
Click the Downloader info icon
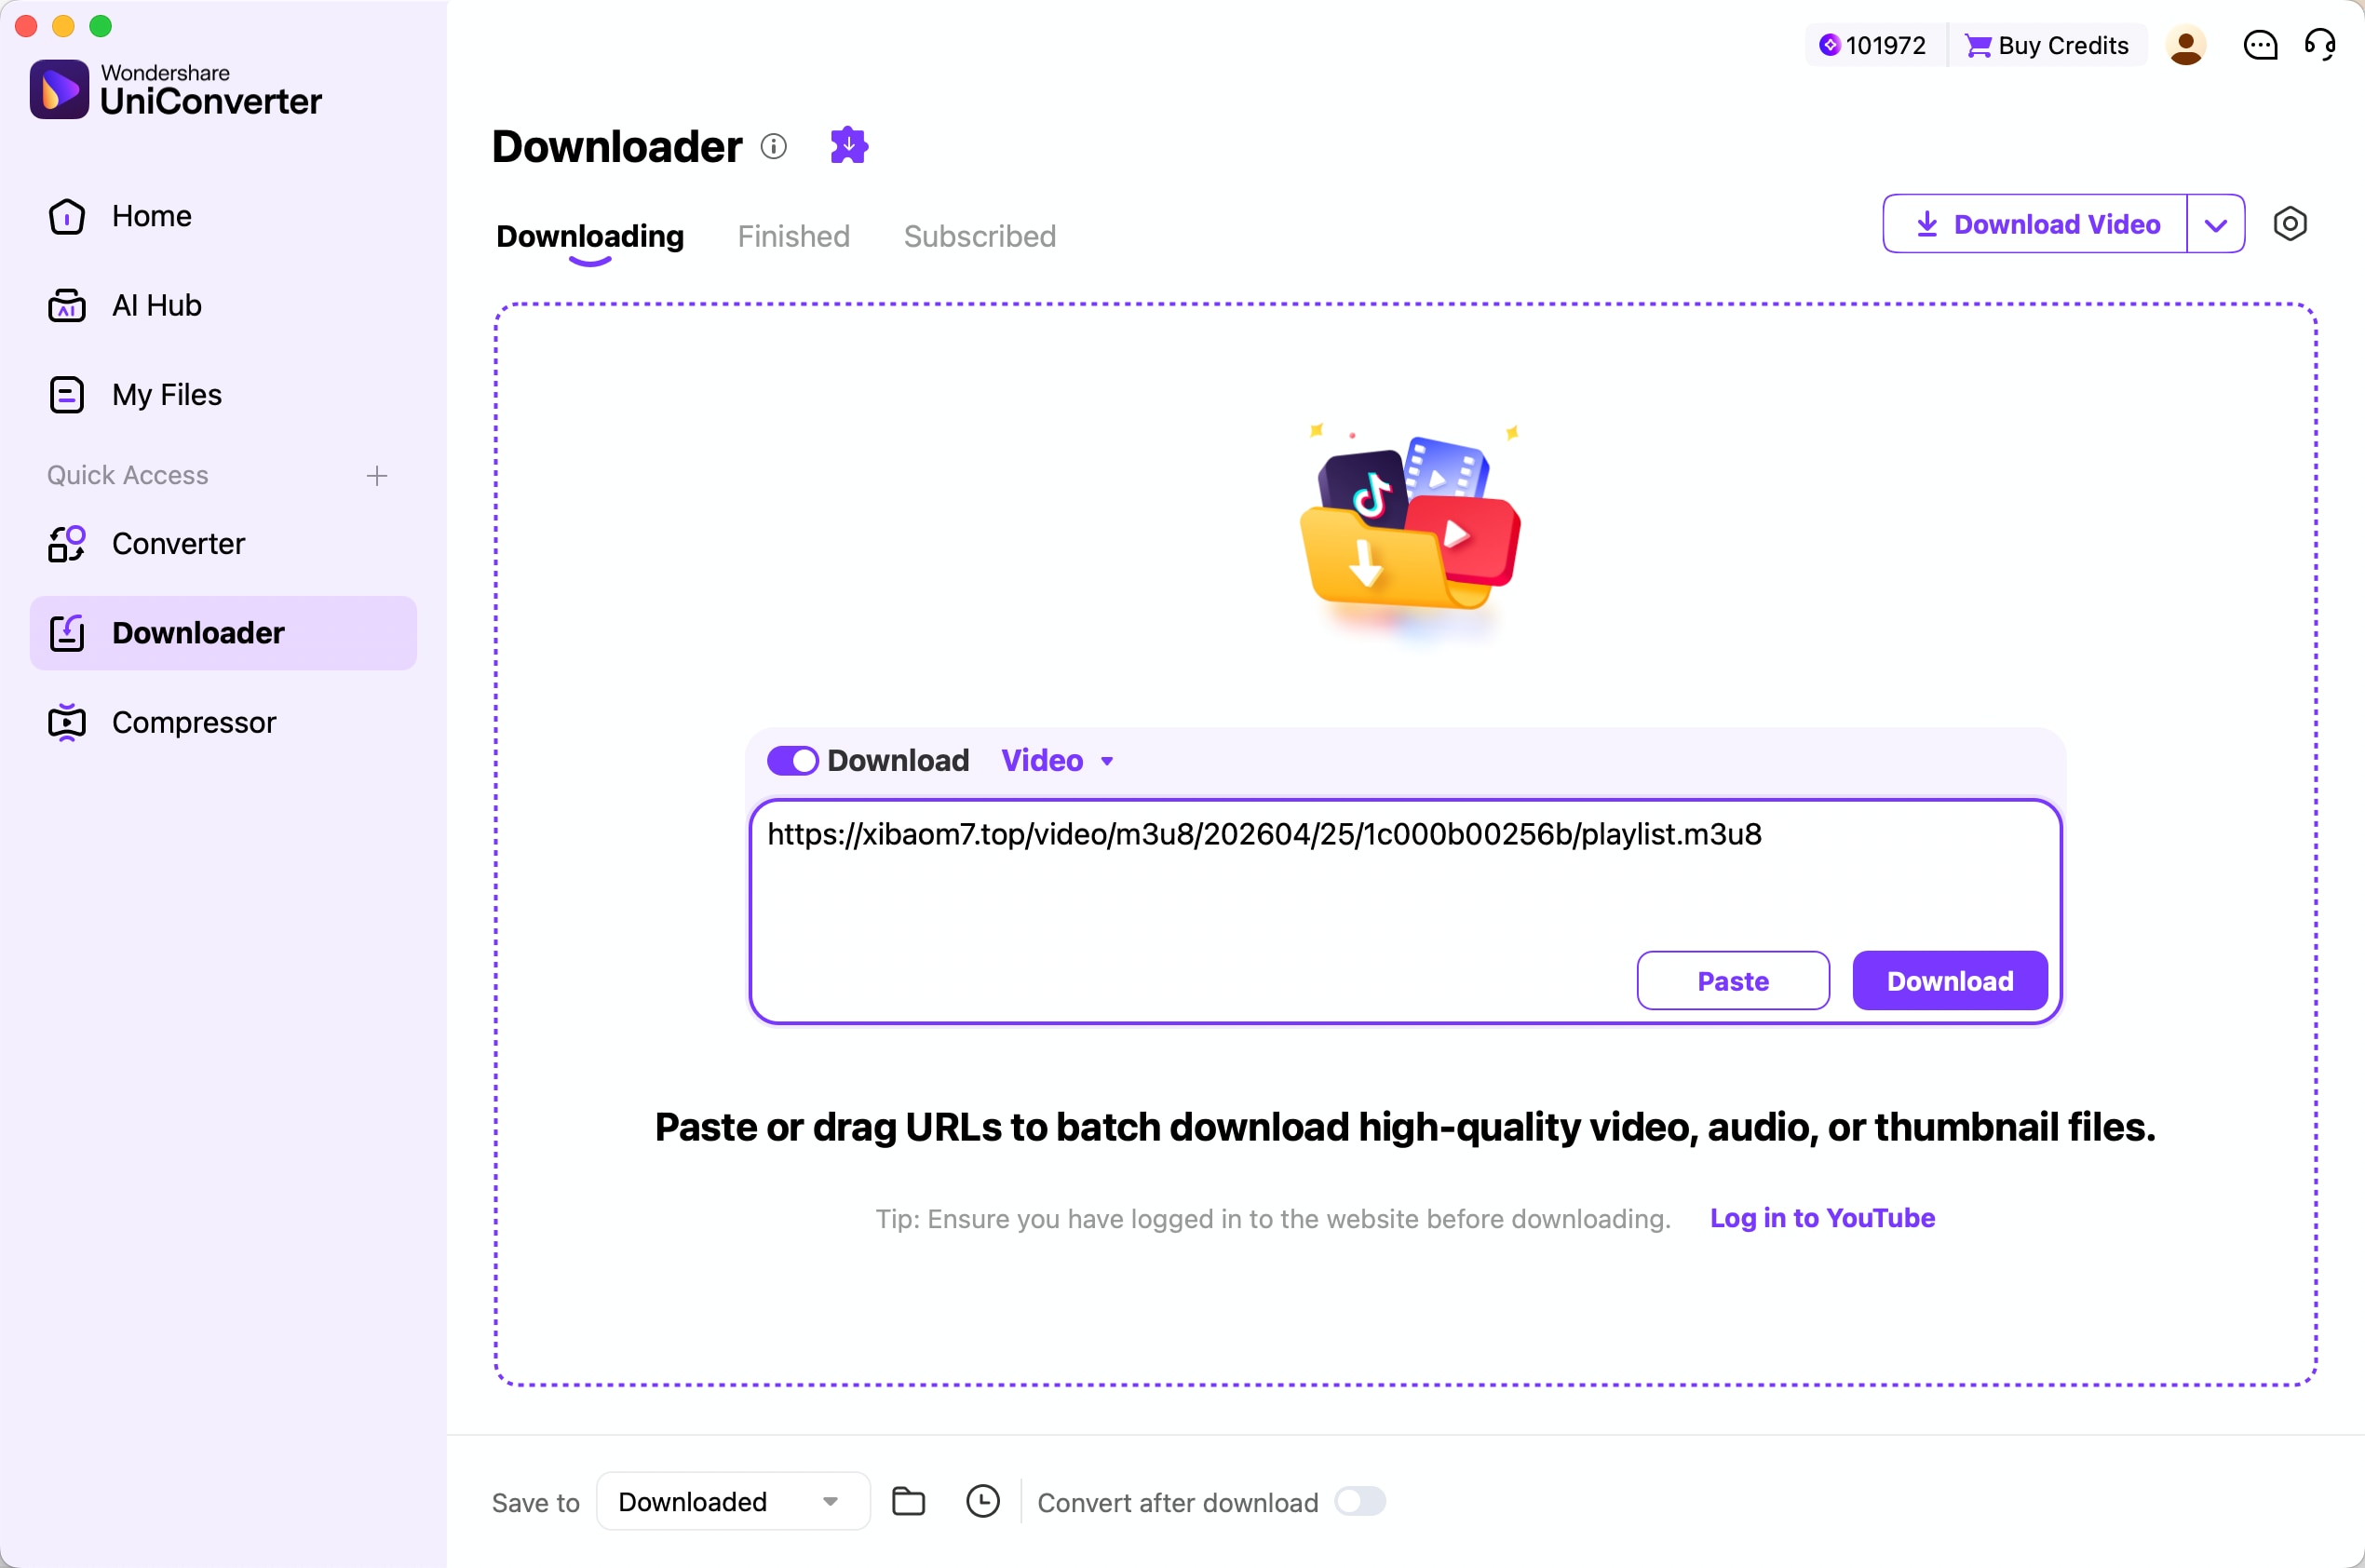(x=773, y=147)
